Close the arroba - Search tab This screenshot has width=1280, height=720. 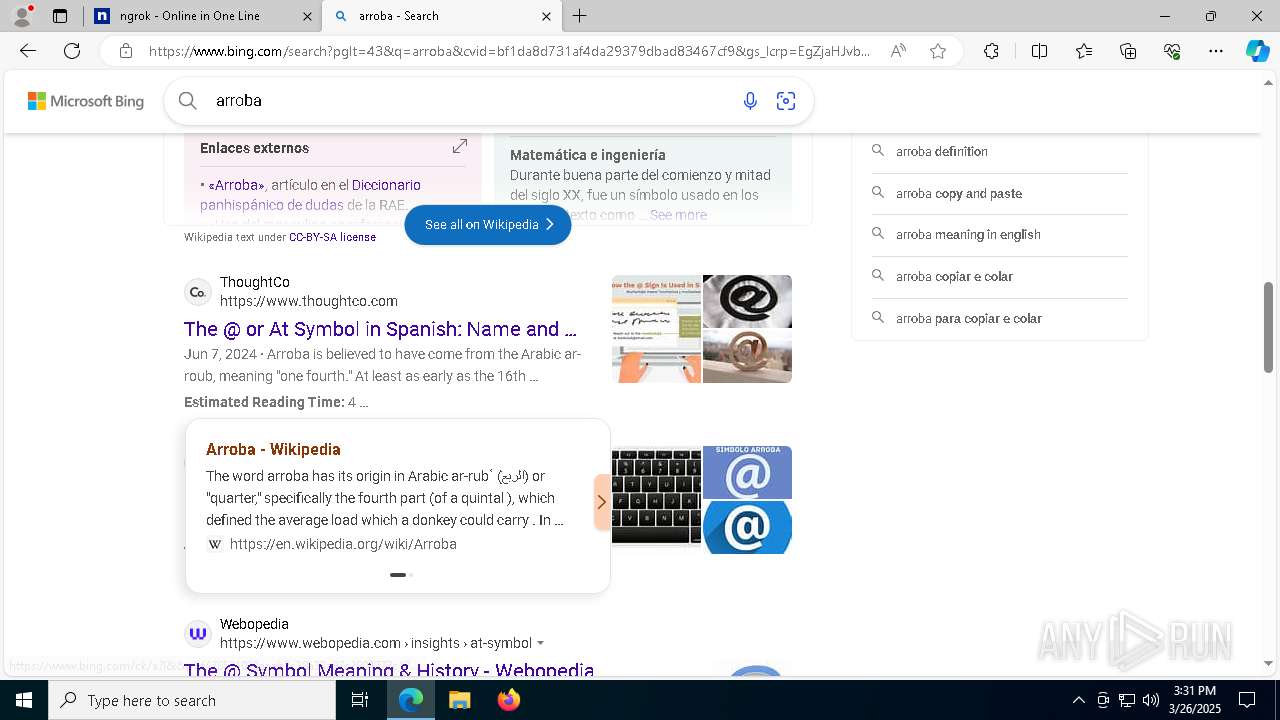click(546, 16)
